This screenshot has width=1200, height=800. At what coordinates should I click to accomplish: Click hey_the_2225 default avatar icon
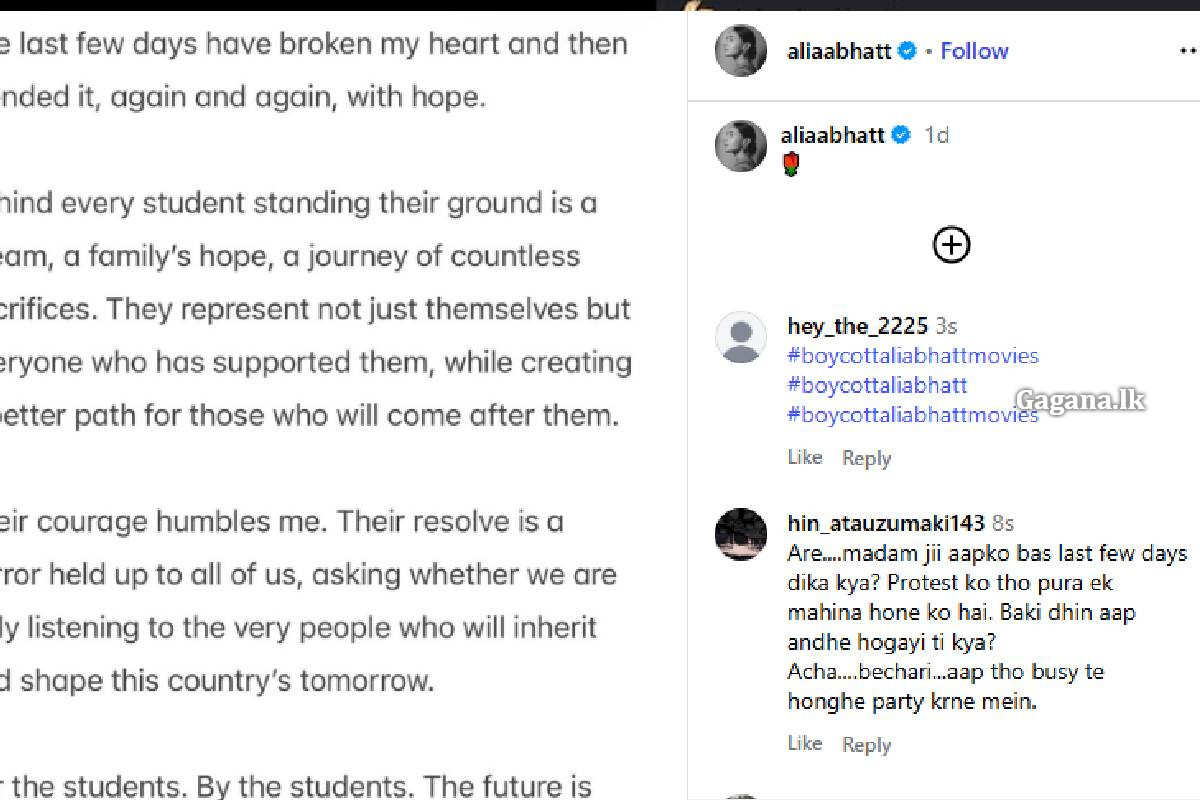[741, 337]
